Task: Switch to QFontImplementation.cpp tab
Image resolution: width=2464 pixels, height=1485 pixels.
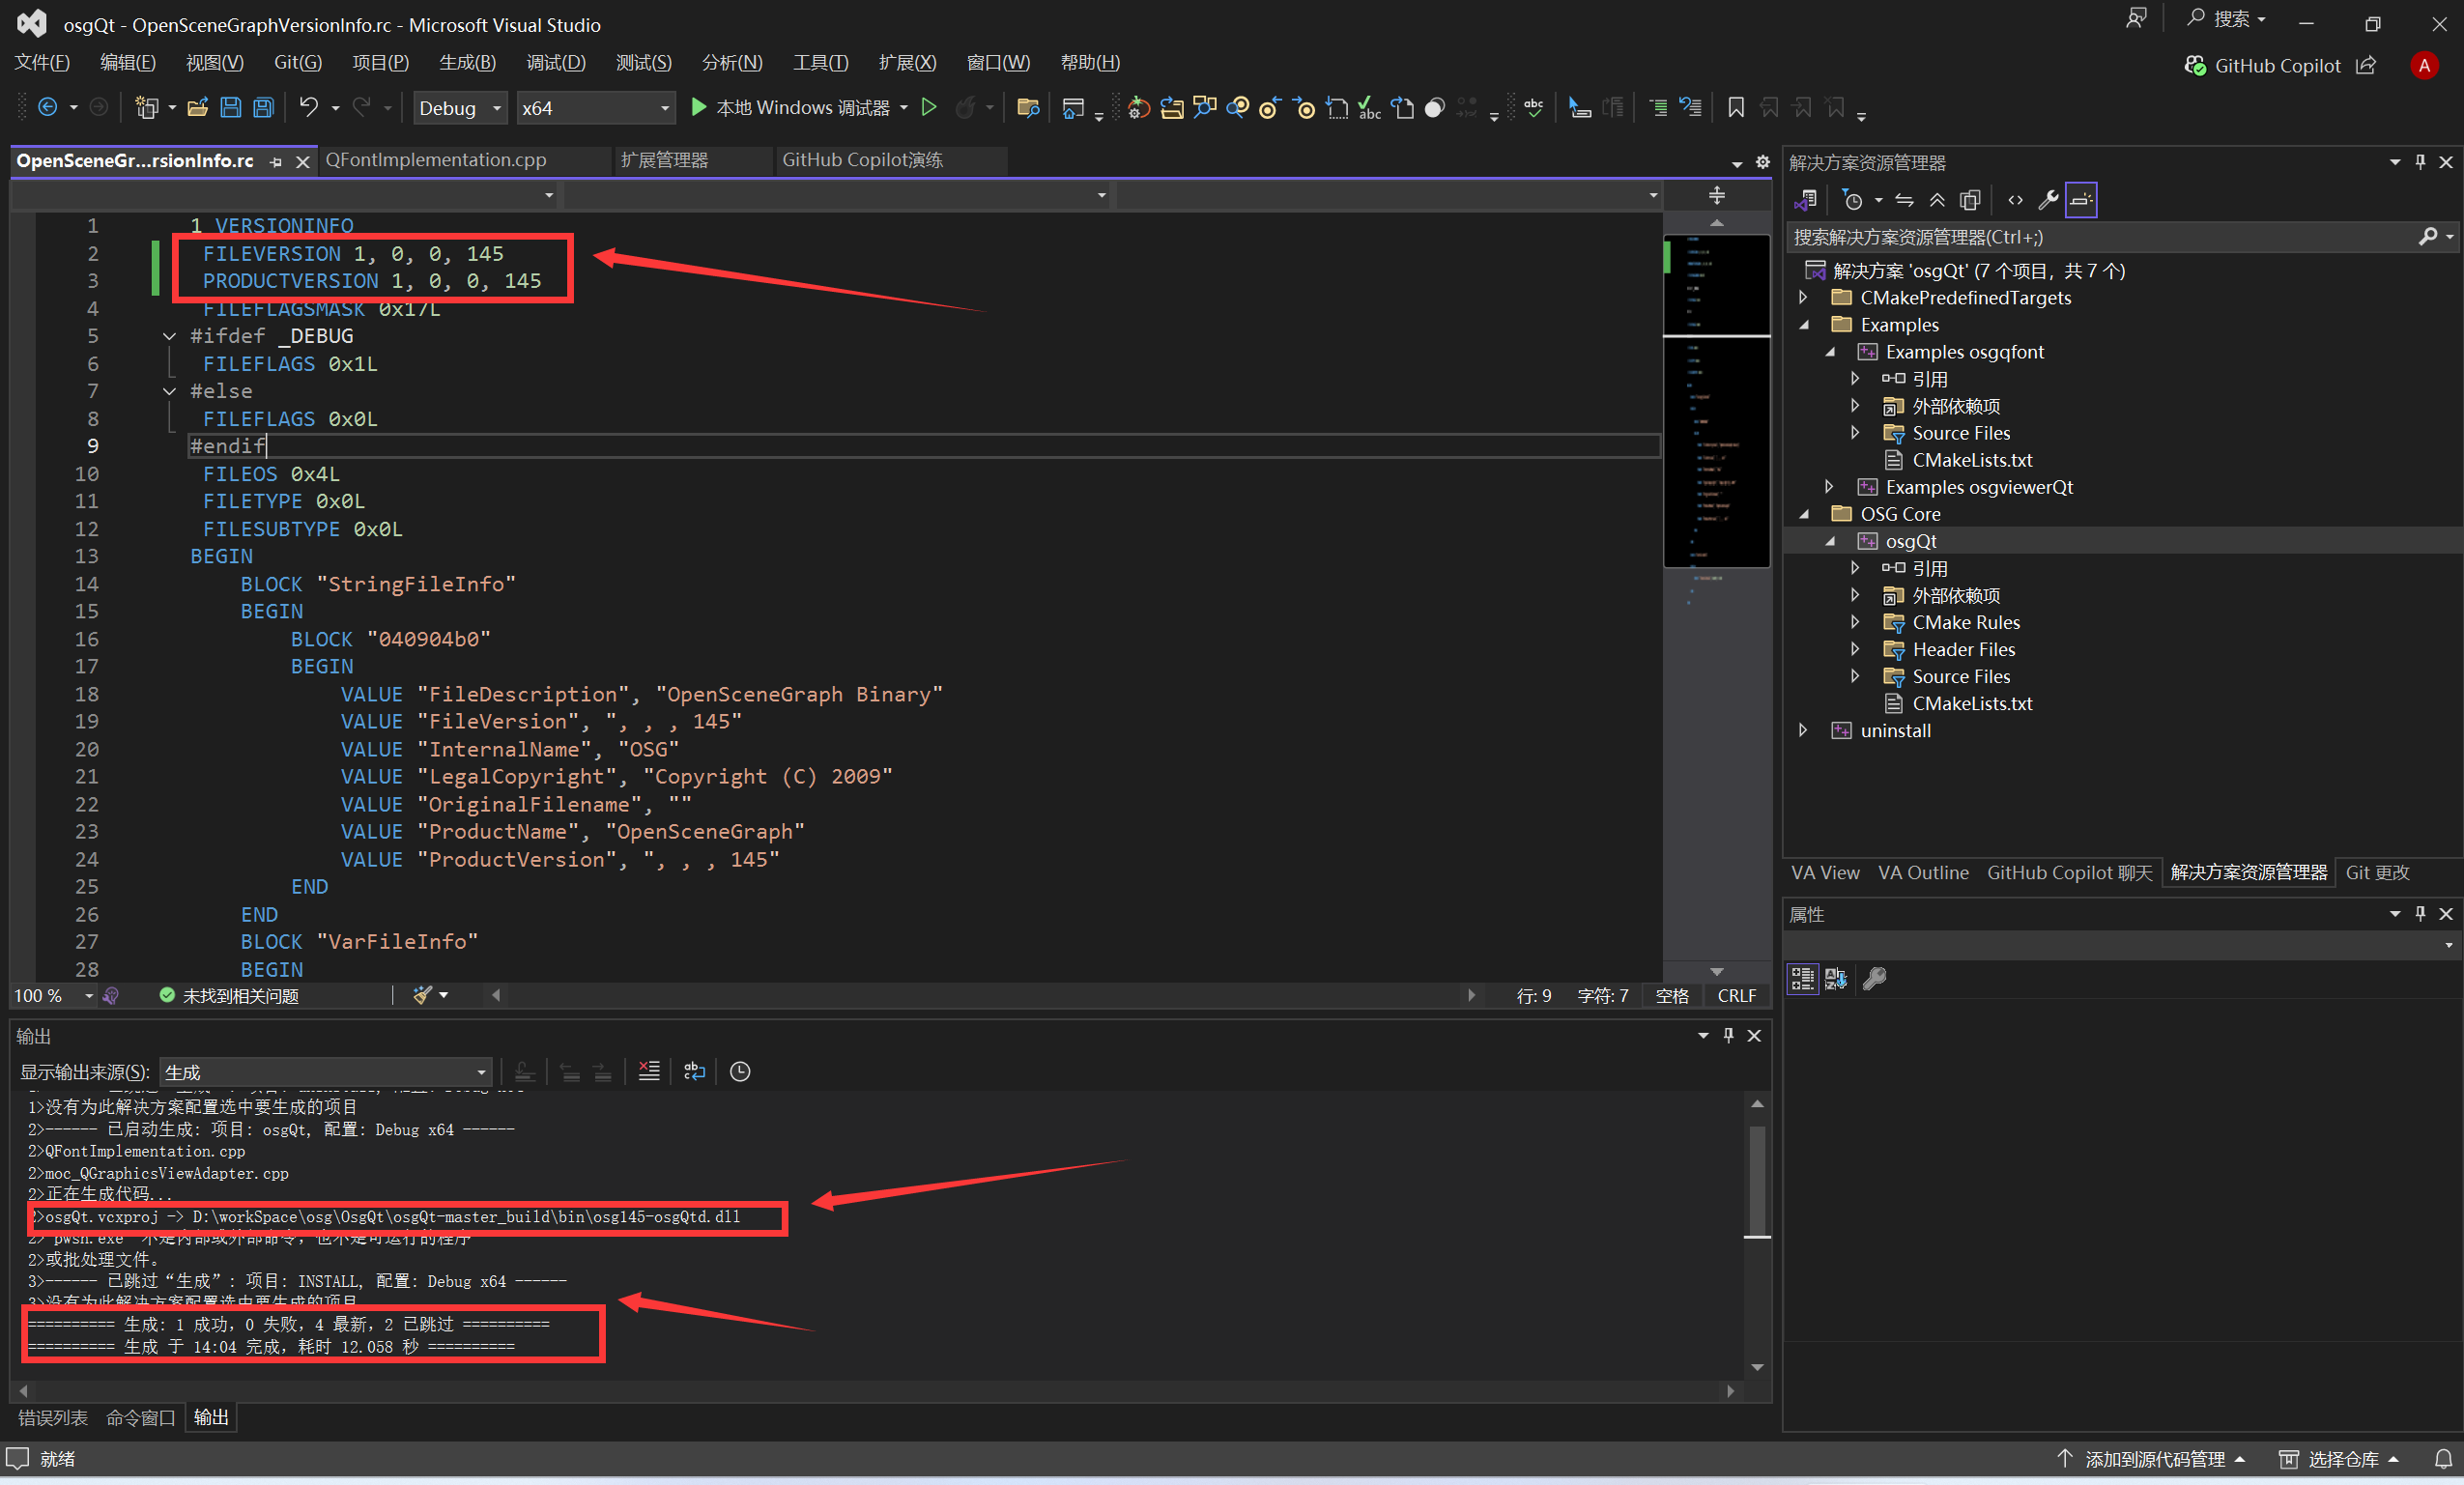Action: pos(436,160)
